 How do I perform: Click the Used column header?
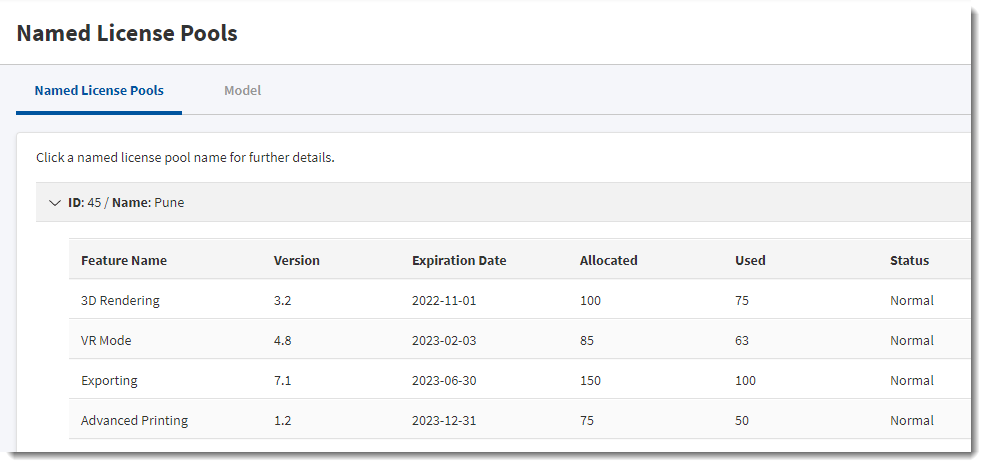750,261
